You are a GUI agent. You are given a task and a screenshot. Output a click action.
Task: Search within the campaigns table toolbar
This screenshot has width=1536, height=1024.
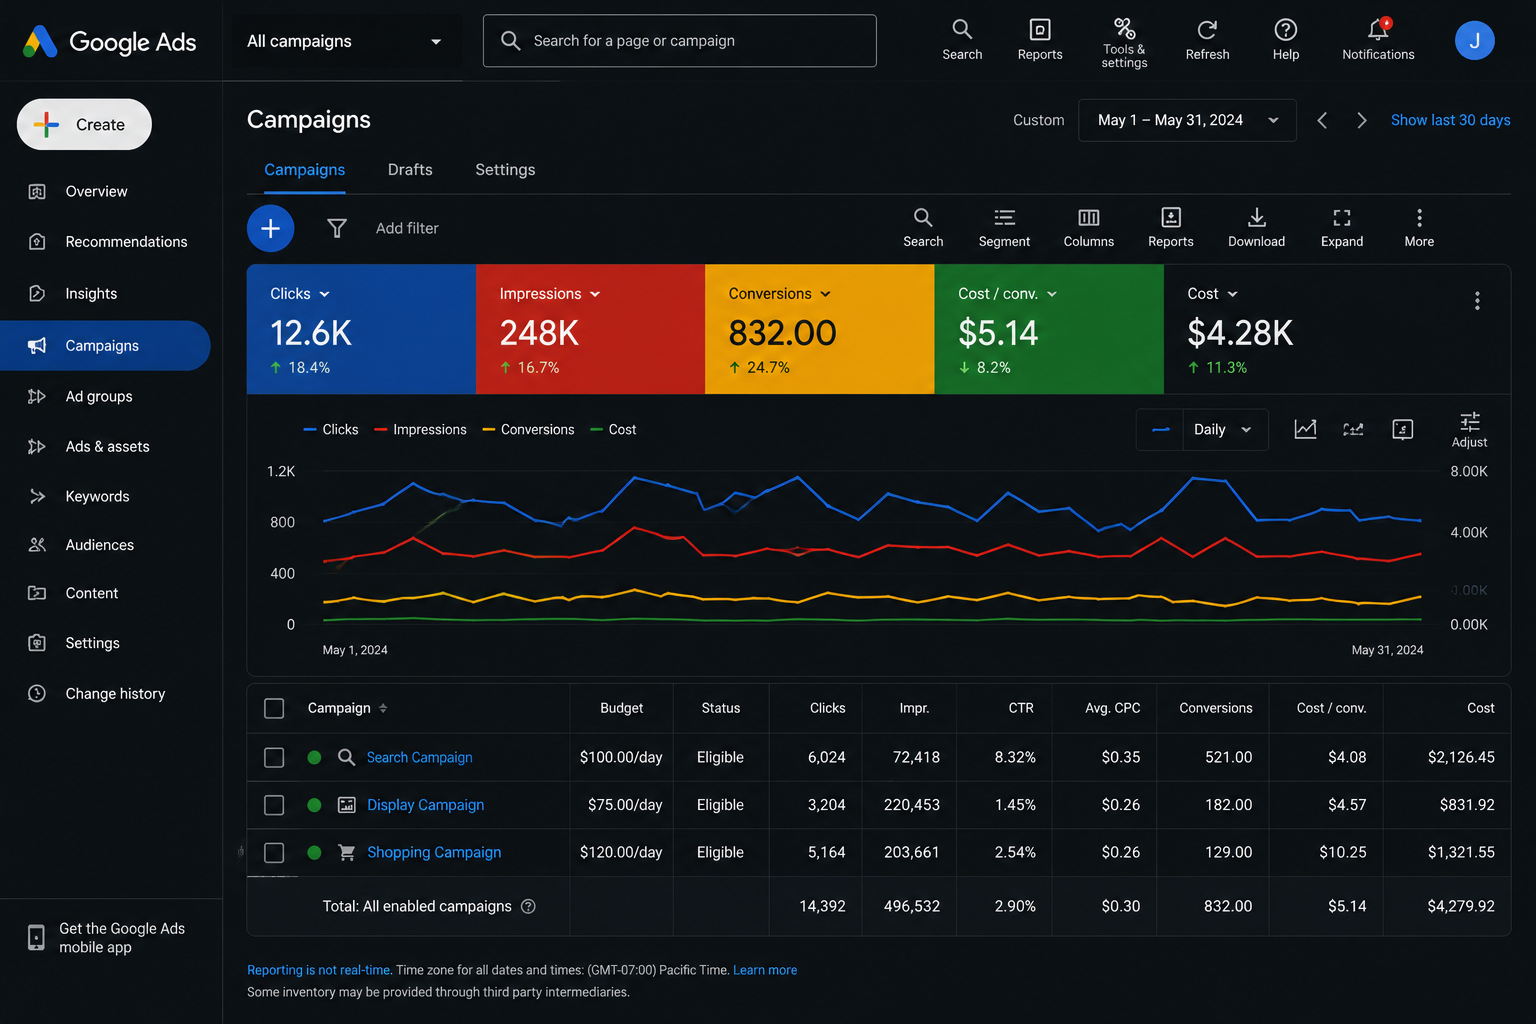(923, 228)
